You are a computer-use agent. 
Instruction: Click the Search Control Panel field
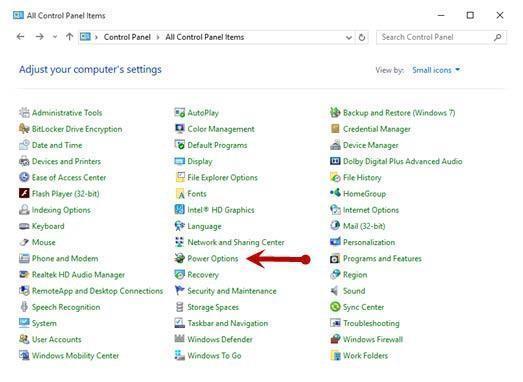click(x=441, y=37)
